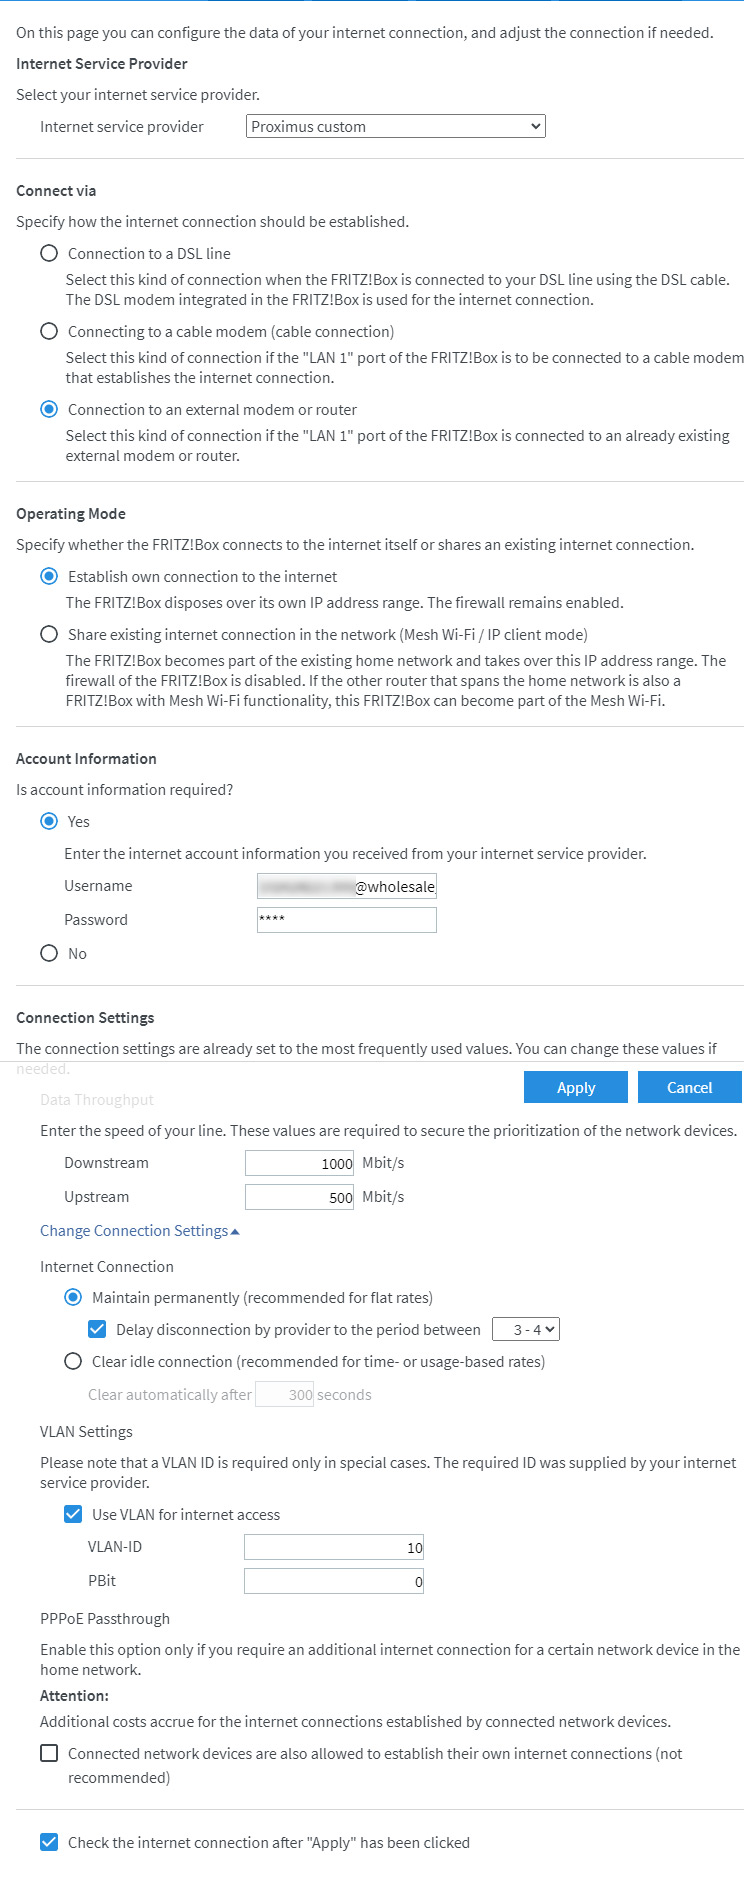Select No for account information required
Image resolution: width=744 pixels, height=1894 pixels.
point(49,954)
